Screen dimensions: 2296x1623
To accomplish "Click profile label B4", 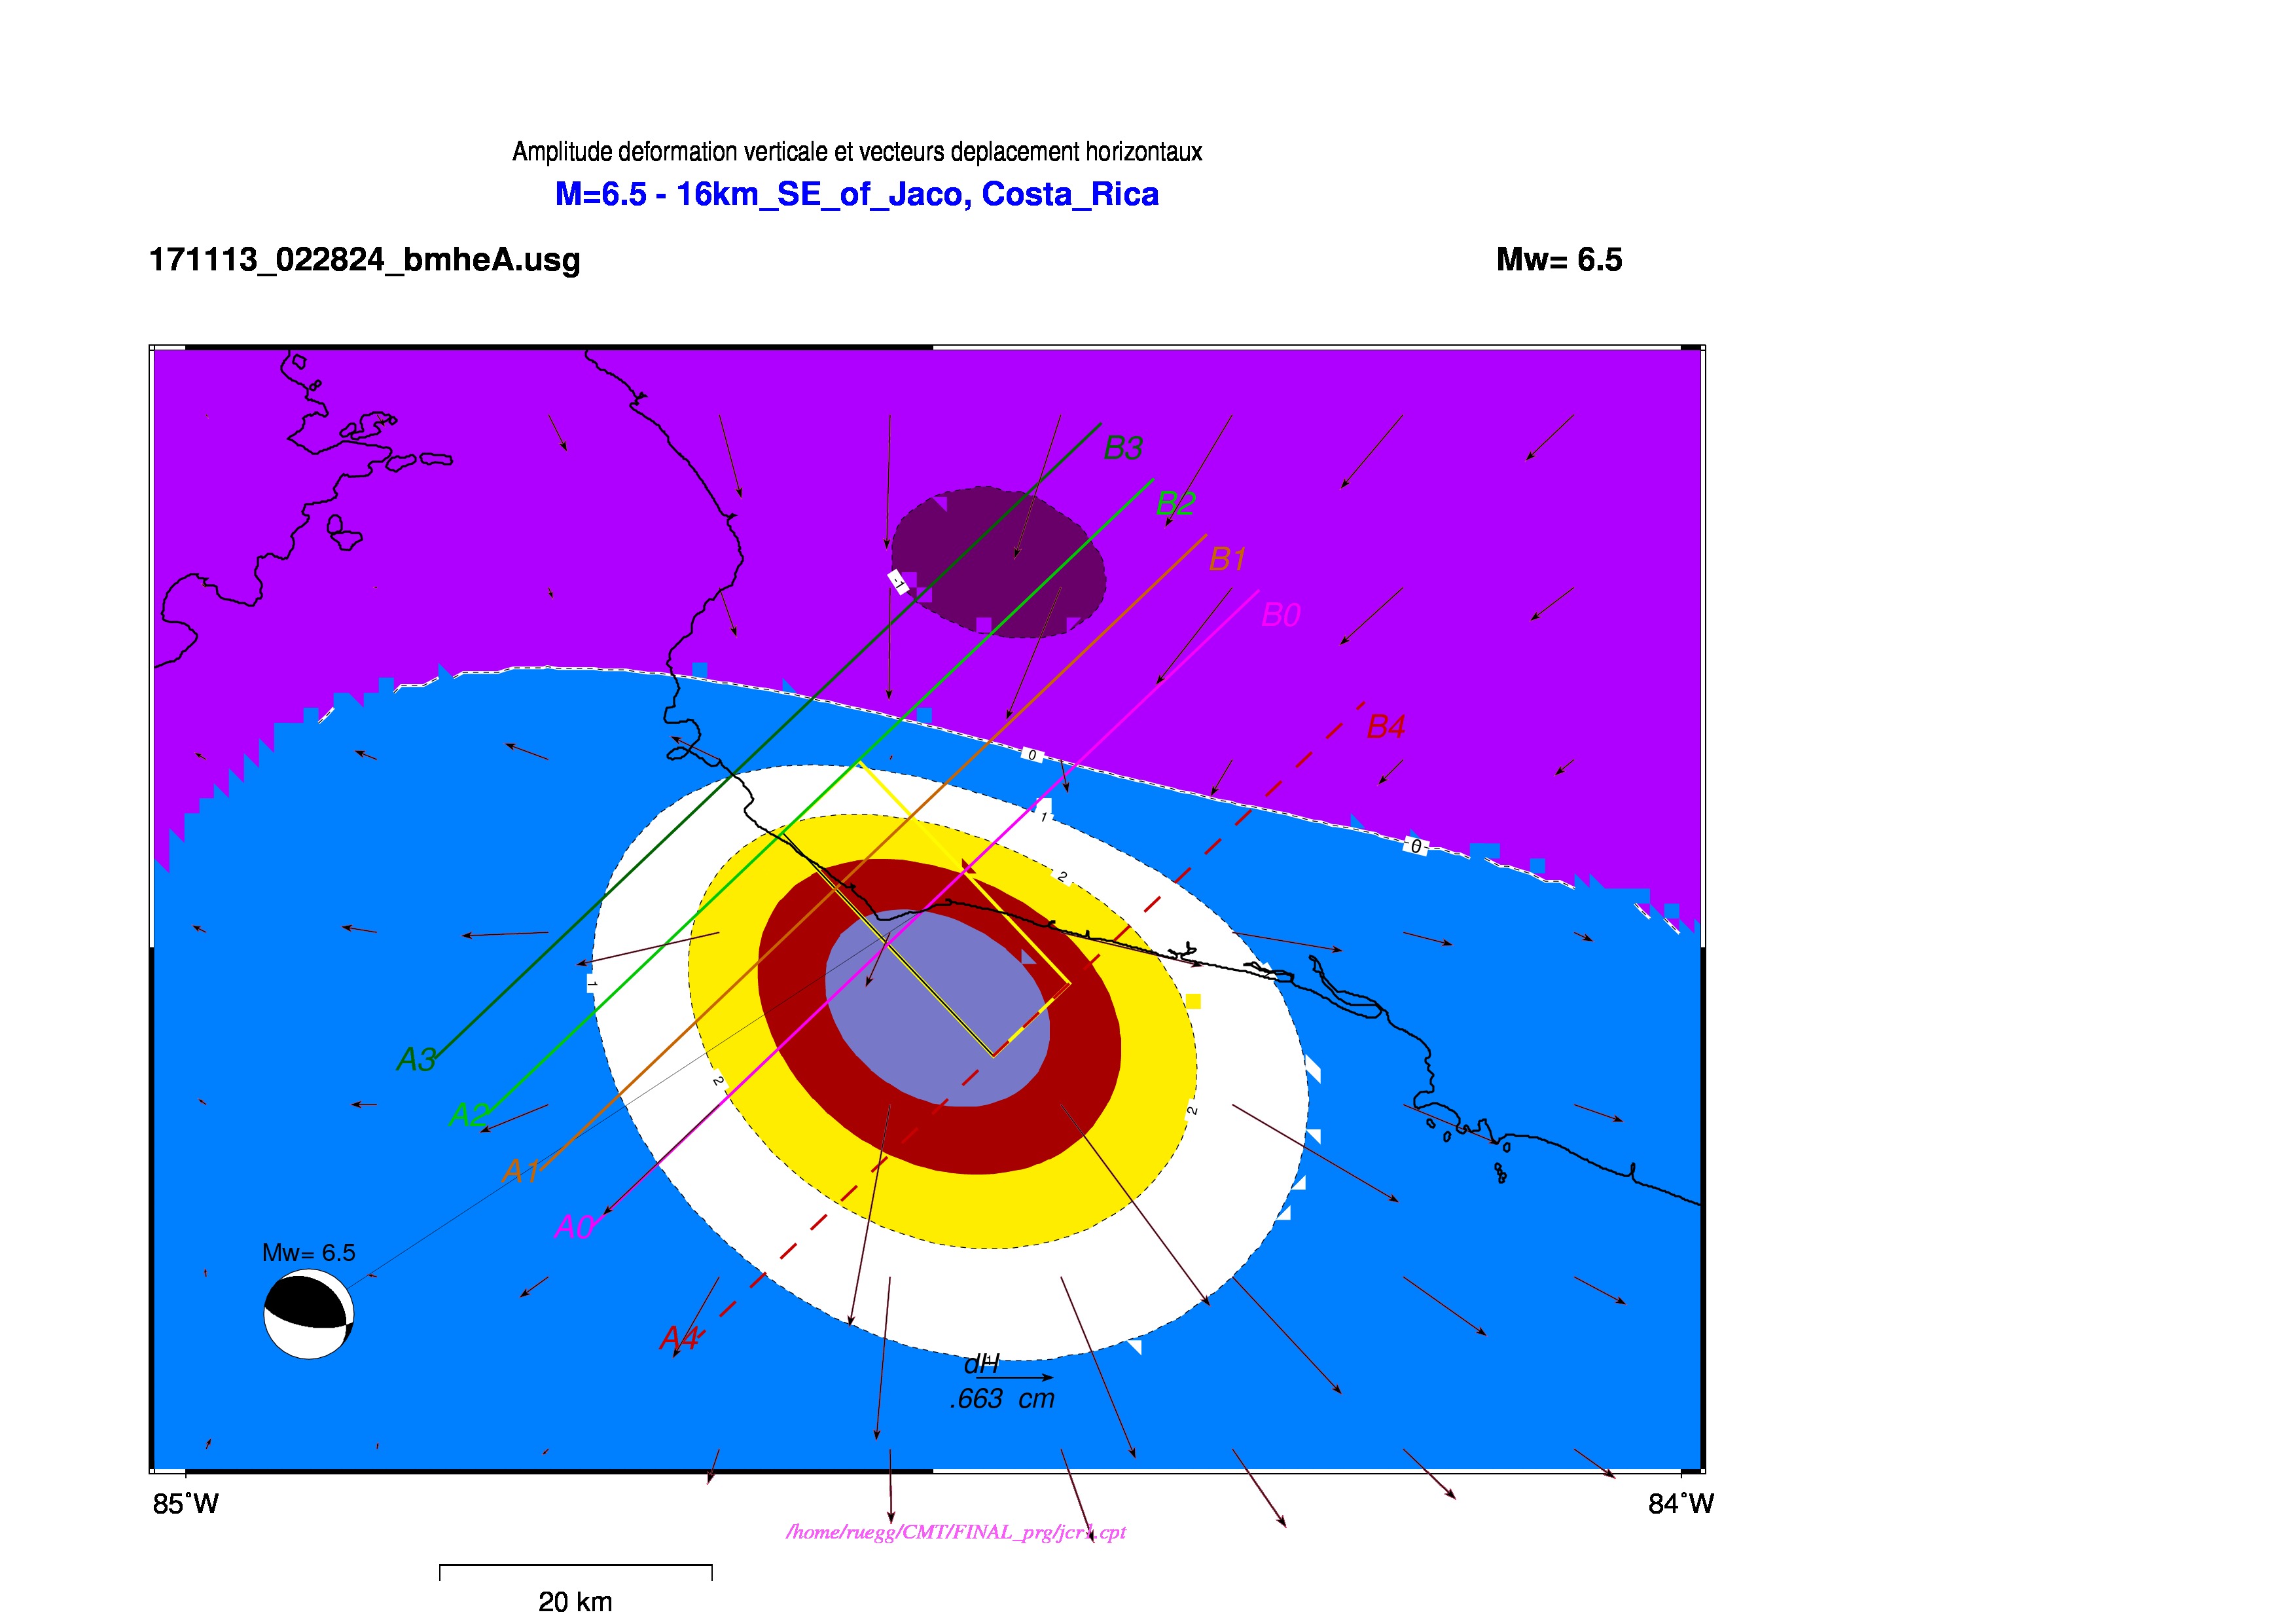I will (1386, 726).
